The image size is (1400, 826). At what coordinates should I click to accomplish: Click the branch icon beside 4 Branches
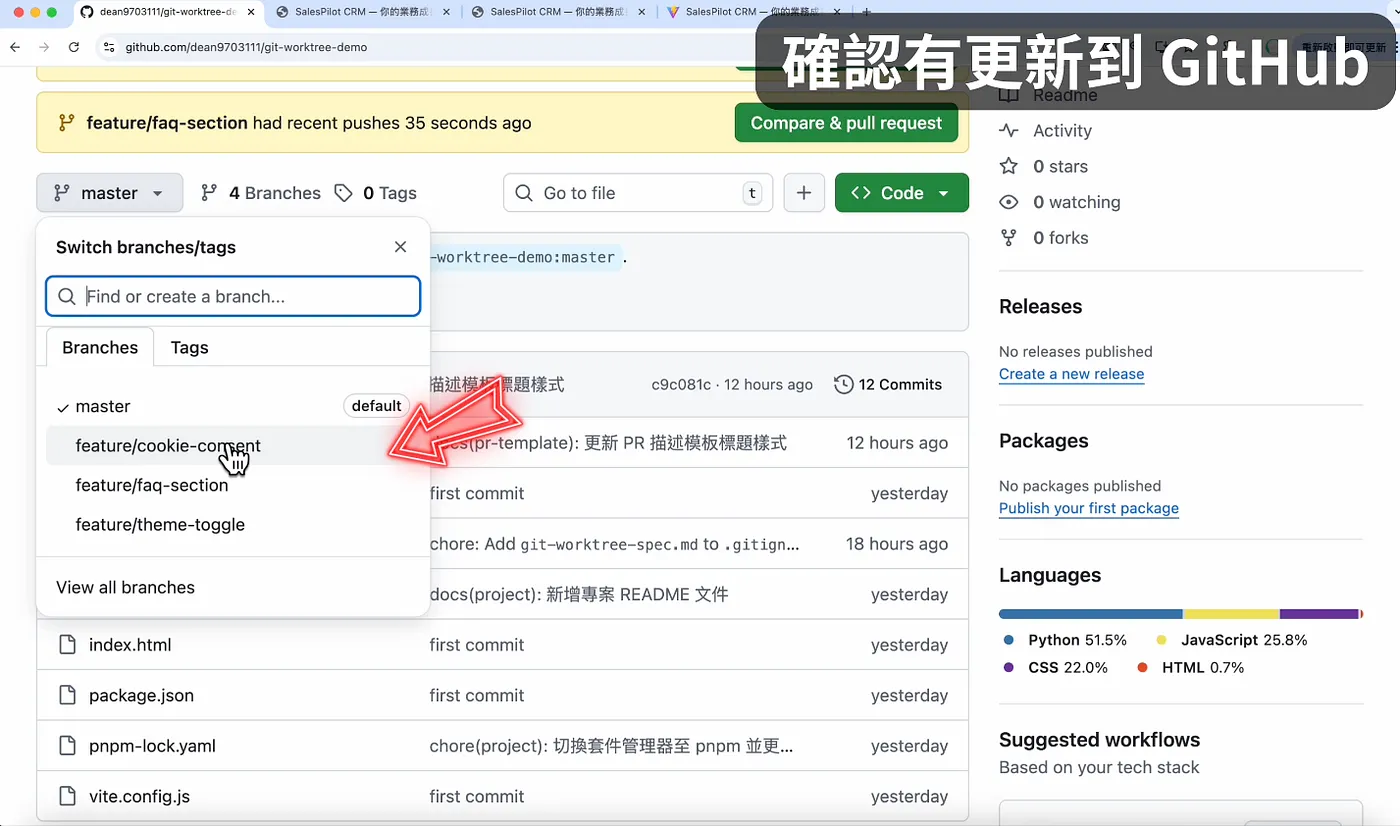[209, 193]
